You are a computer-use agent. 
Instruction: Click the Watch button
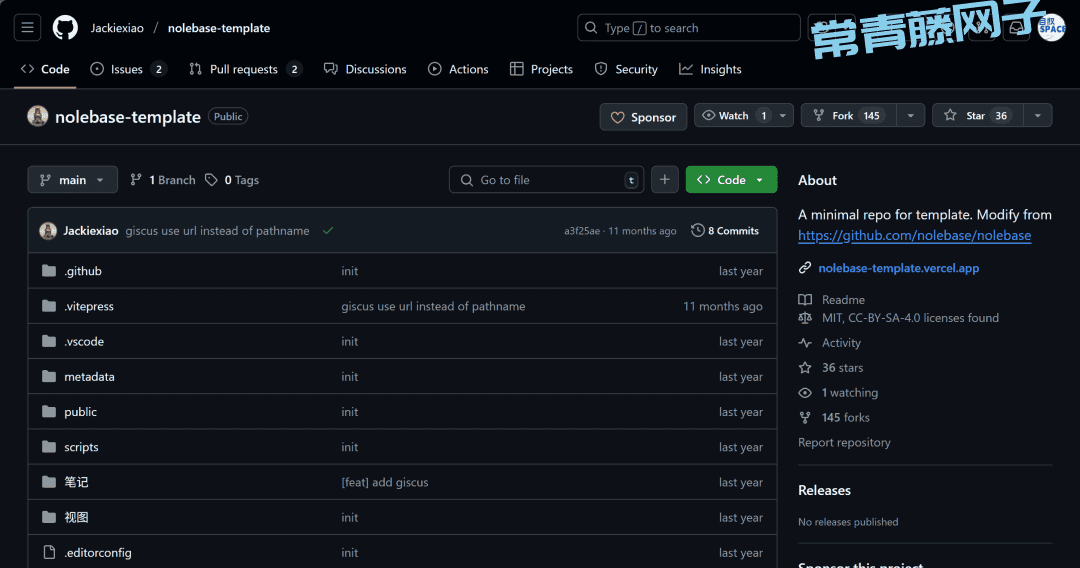pyautogui.click(x=734, y=116)
